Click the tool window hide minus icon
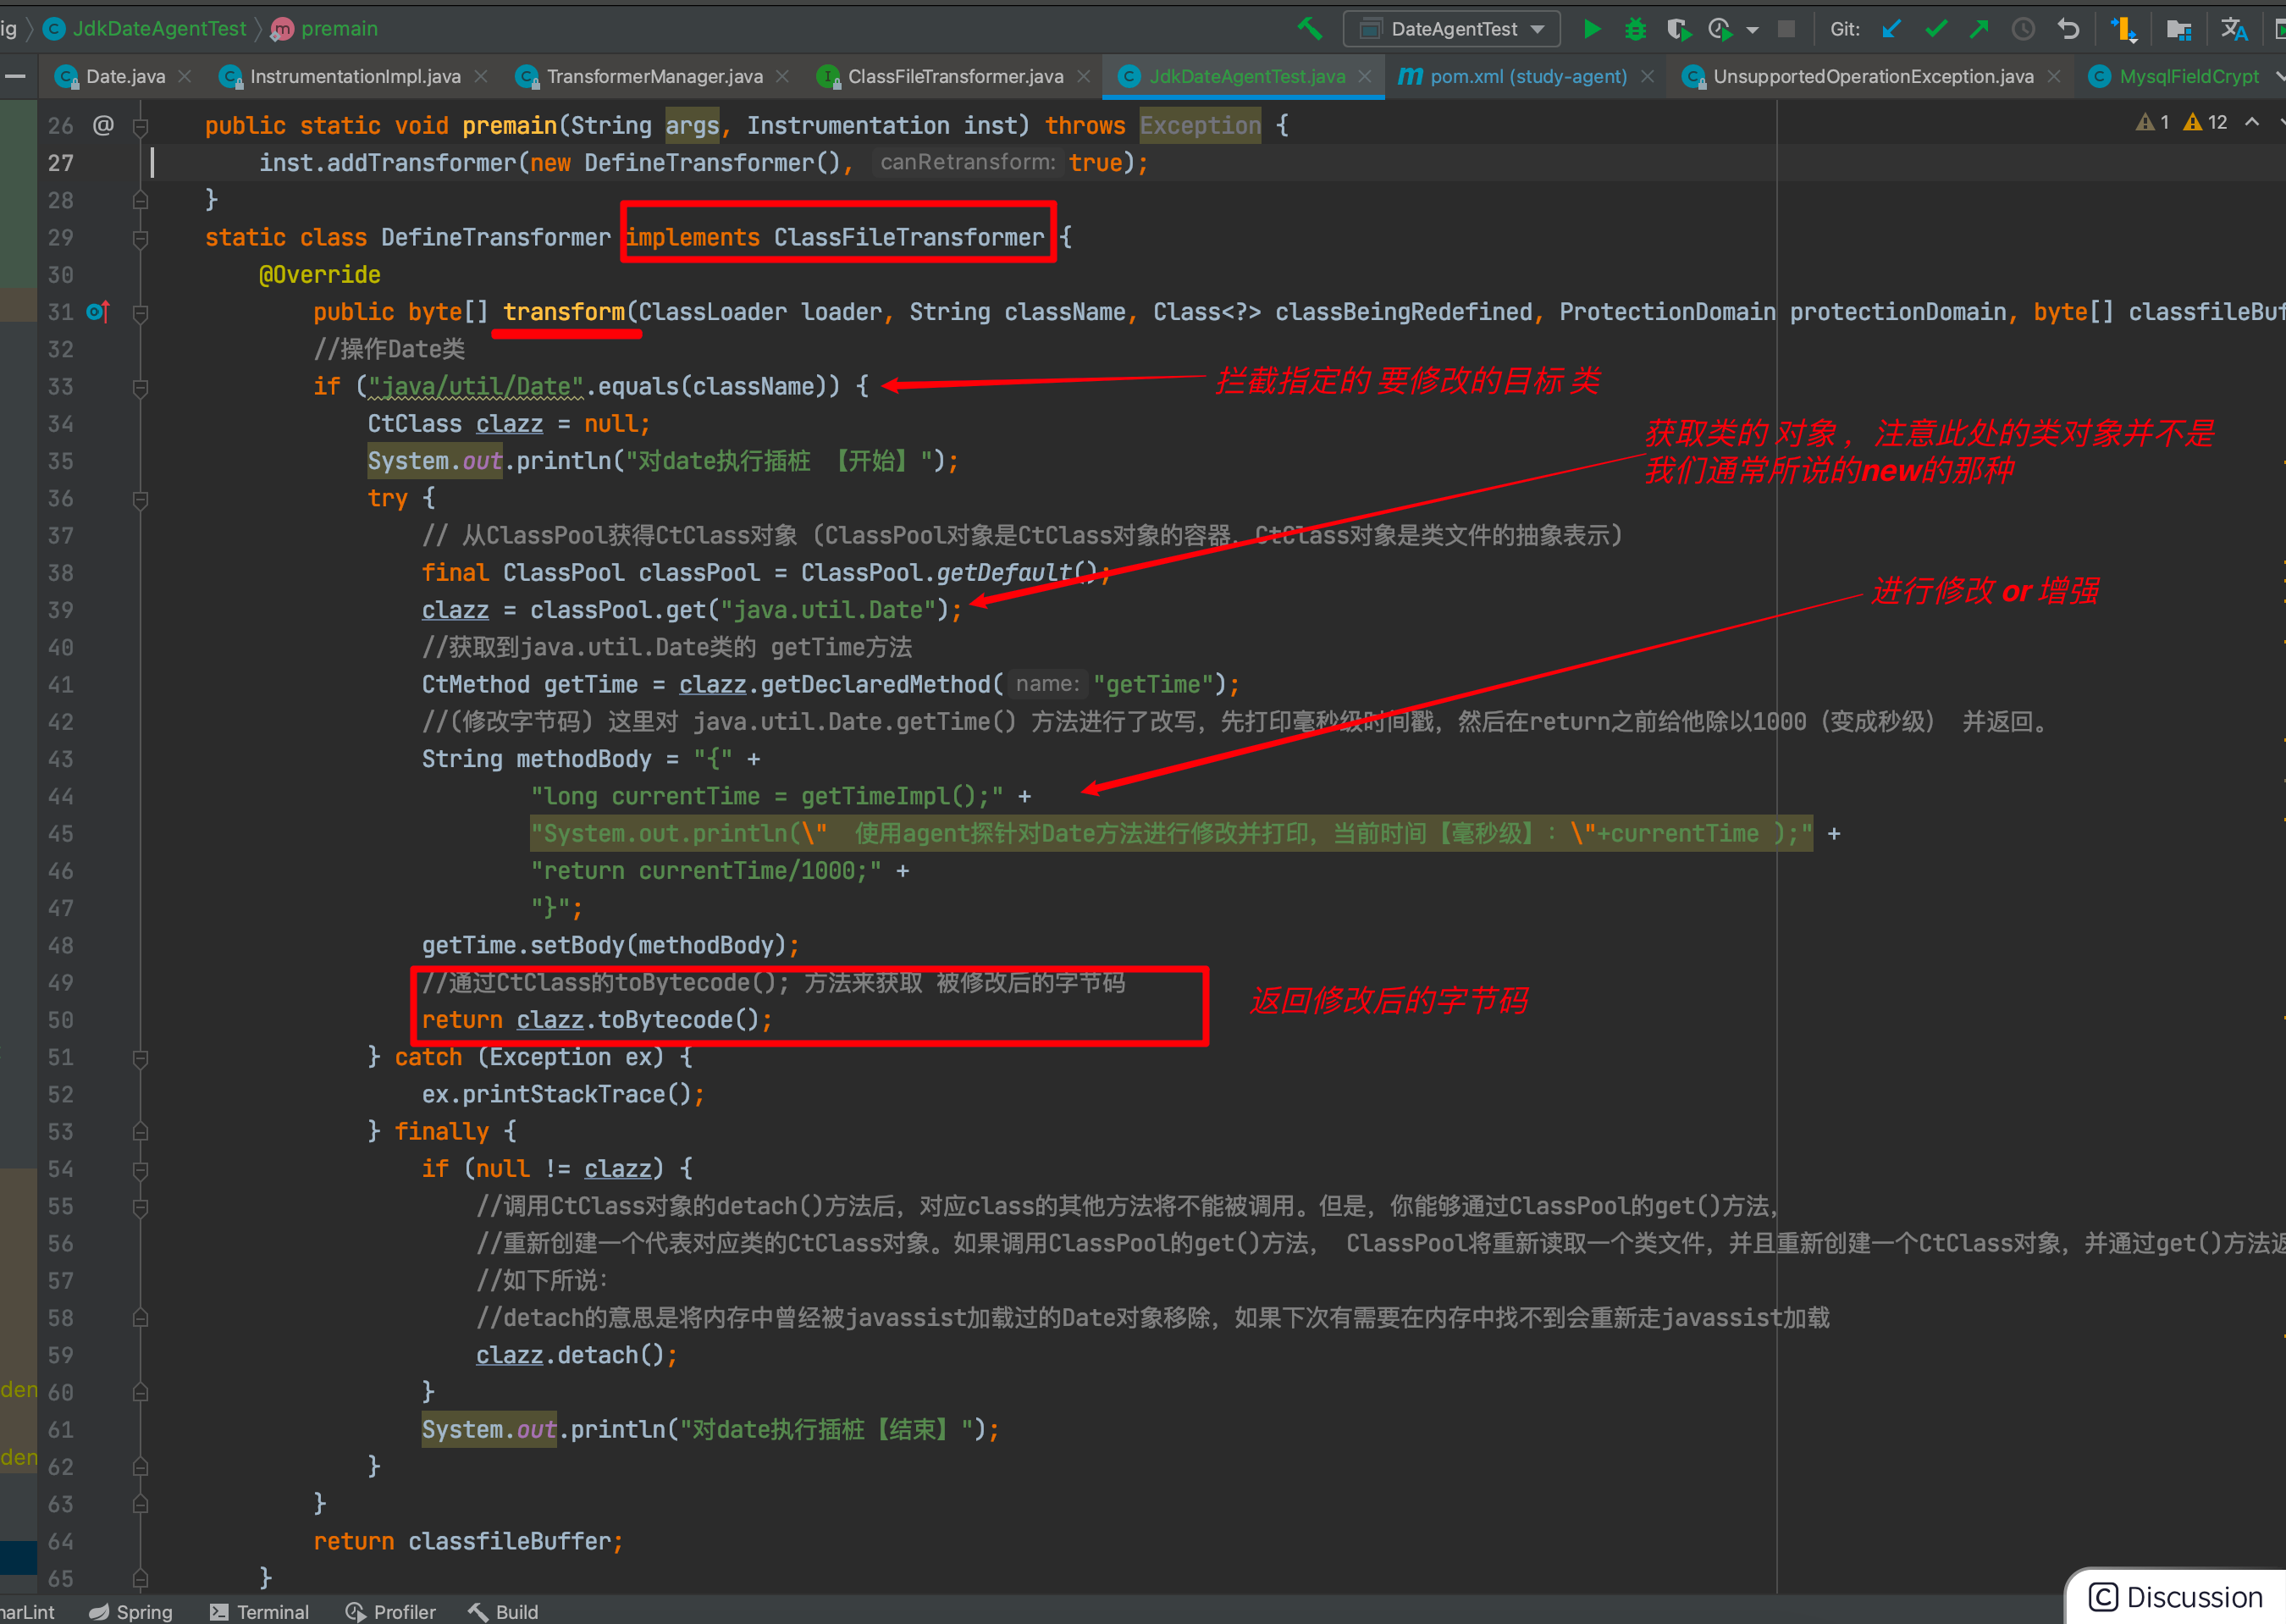Viewport: 2286px width, 1624px height. 15,76
